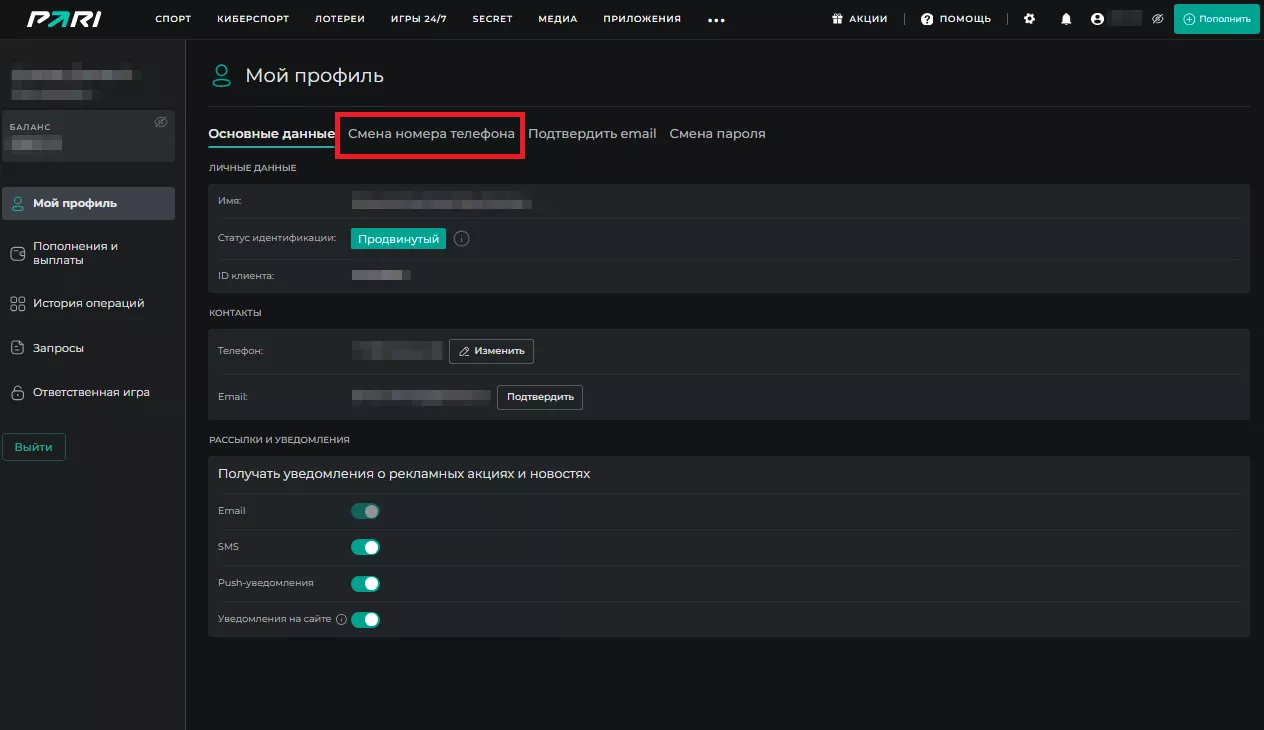This screenshot has width=1264, height=730.
Task: Toggle Push-уведомления switch
Action: pyautogui.click(x=365, y=583)
